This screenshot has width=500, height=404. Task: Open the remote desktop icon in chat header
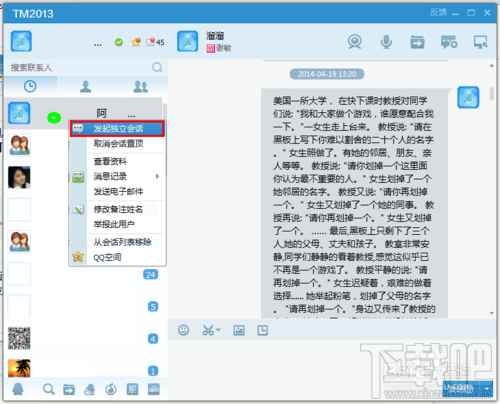click(x=480, y=42)
